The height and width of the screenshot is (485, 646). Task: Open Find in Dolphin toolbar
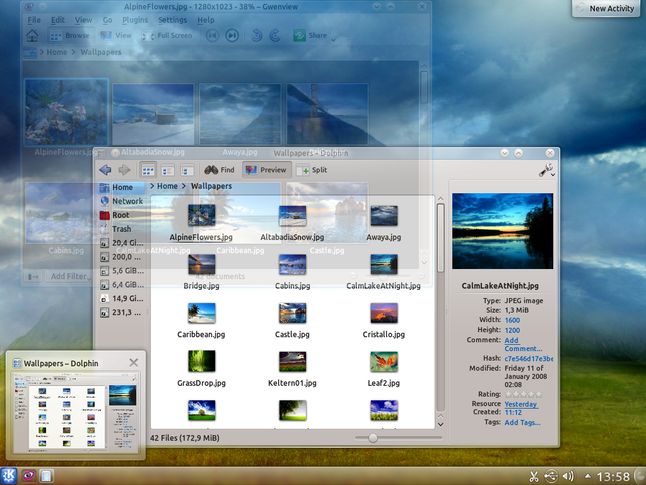click(x=220, y=170)
